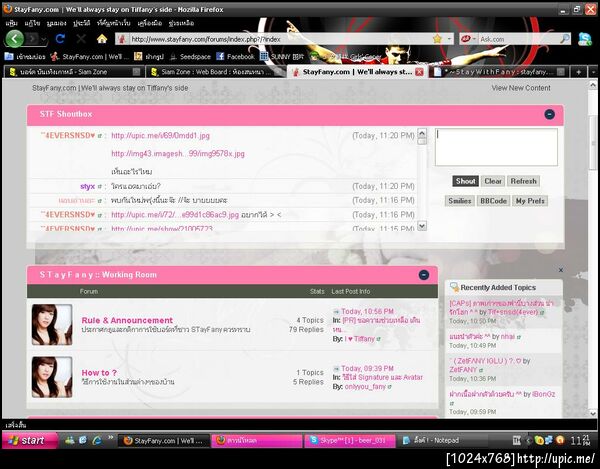Collapse the STF Shoutbox panel

[x=549, y=114]
